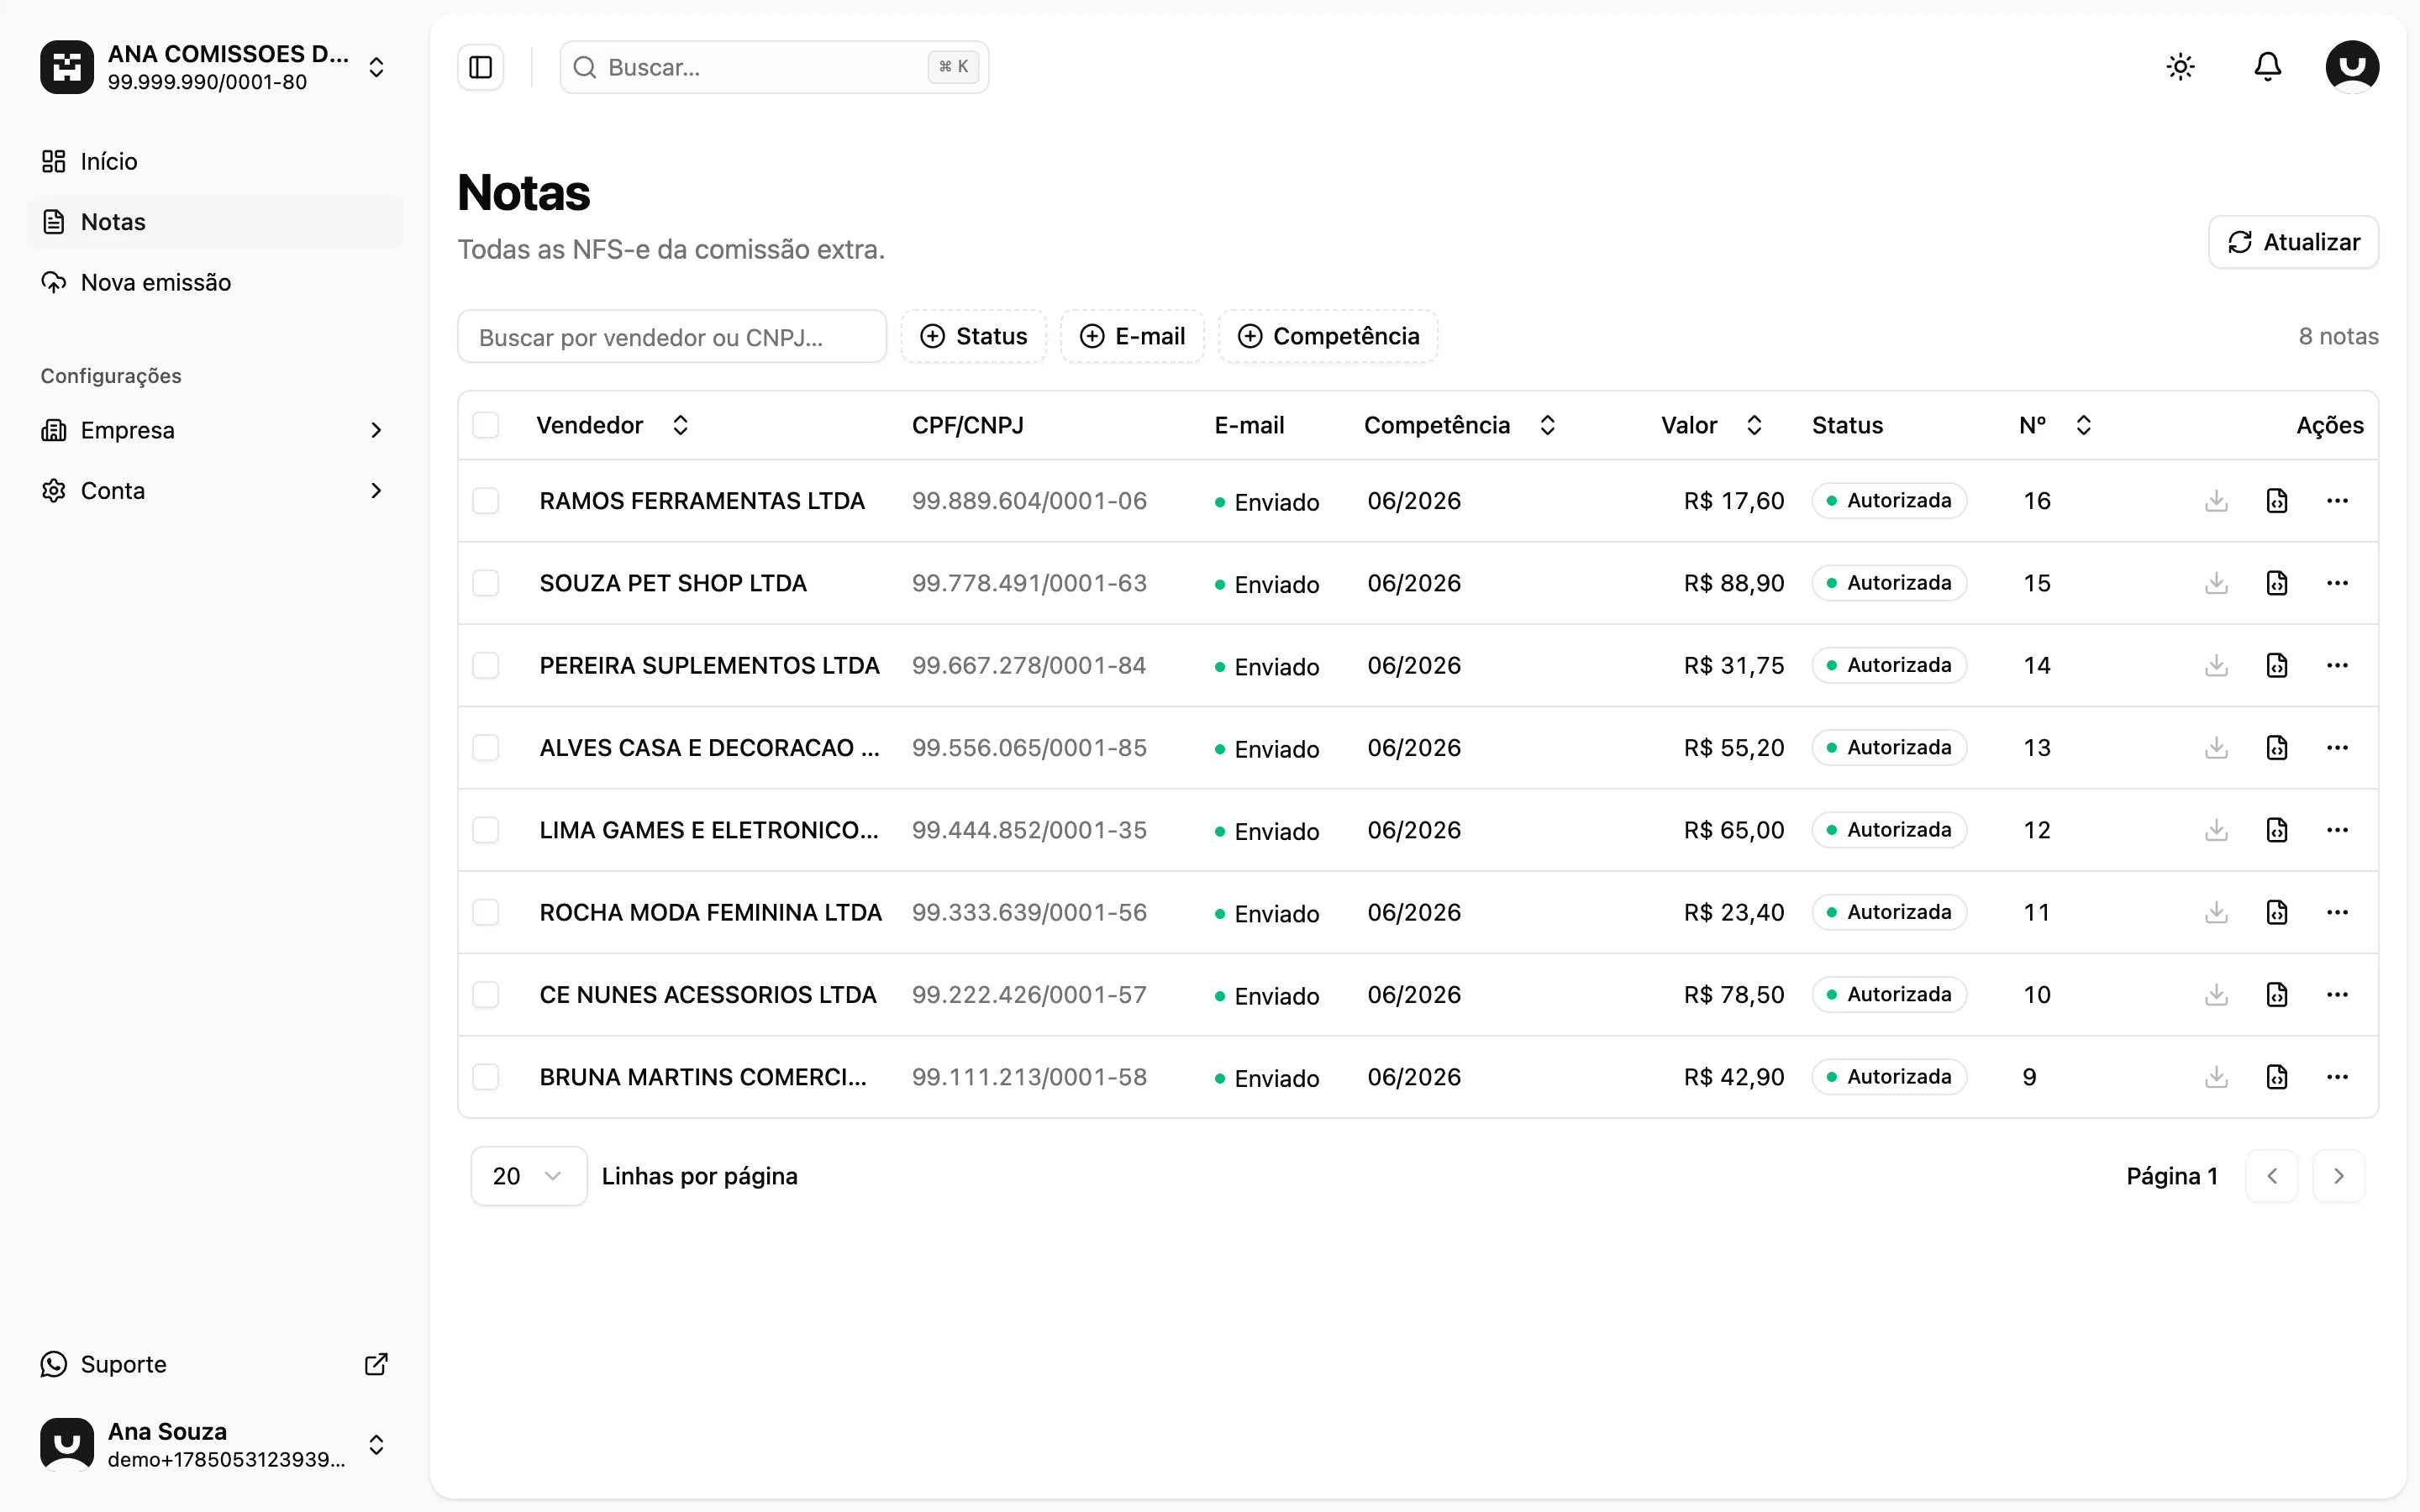This screenshot has height=1512, width=2420.
Task: Click the Autorizada badge for note 16
Action: [x=1889, y=501]
